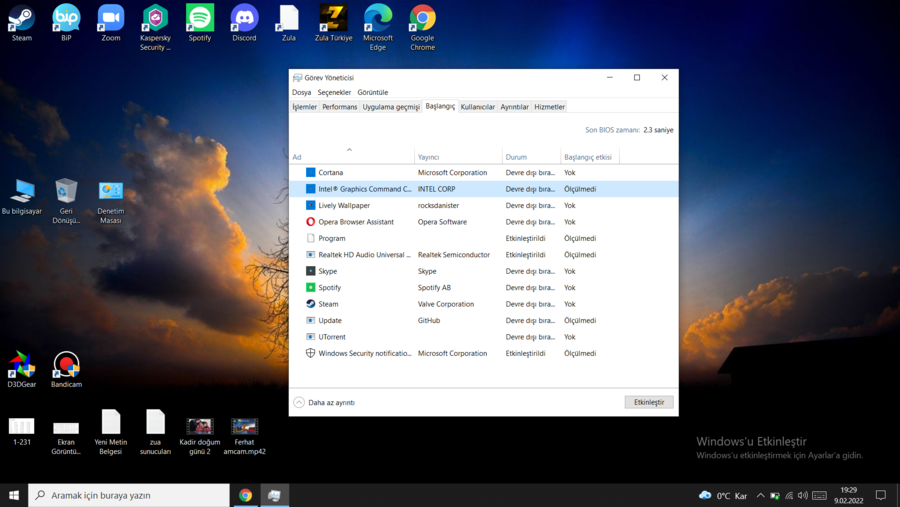Select Geri Dönüşüm recycle bin icon
This screenshot has height=507, width=900.
[x=66, y=201]
